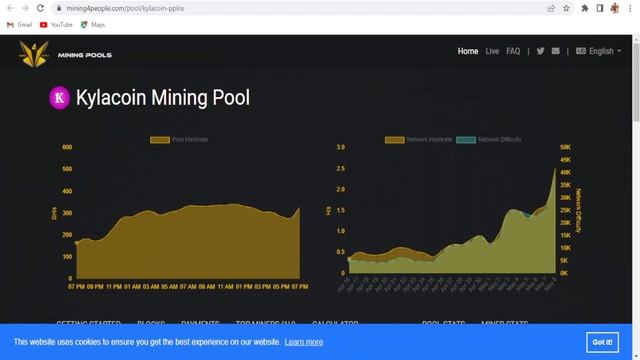Open the Maps bookmark
The height and width of the screenshot is (360, 640).
pos(93,25)
